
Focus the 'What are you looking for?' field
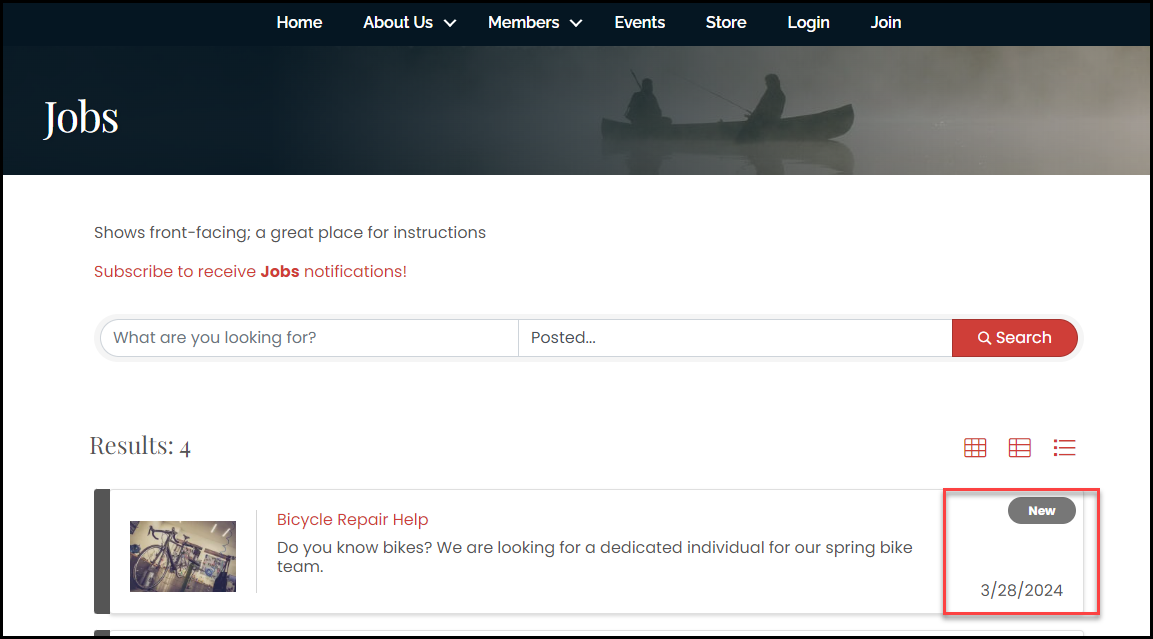[x=310, y=338]
